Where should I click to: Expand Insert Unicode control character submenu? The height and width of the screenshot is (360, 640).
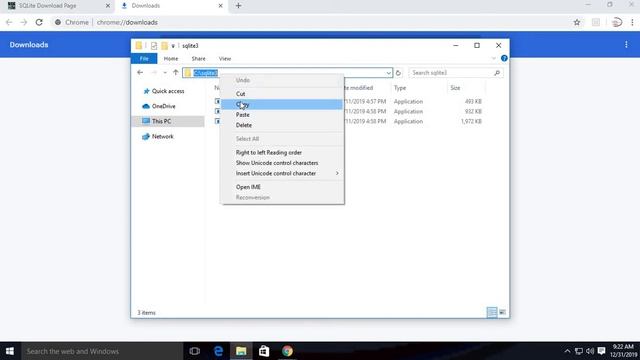[x=282, y=173]
